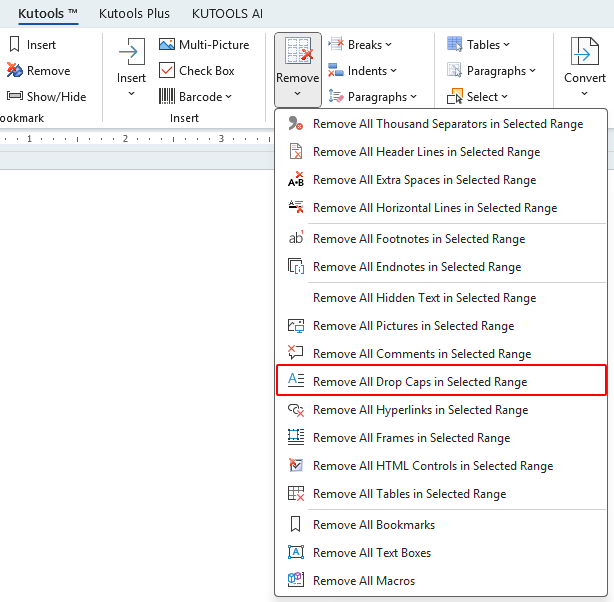Viewport: 614px width, 602px height.
Task: Choose Remove All Macros menu item
Action: pyautogui.click(x=441, y=580)
